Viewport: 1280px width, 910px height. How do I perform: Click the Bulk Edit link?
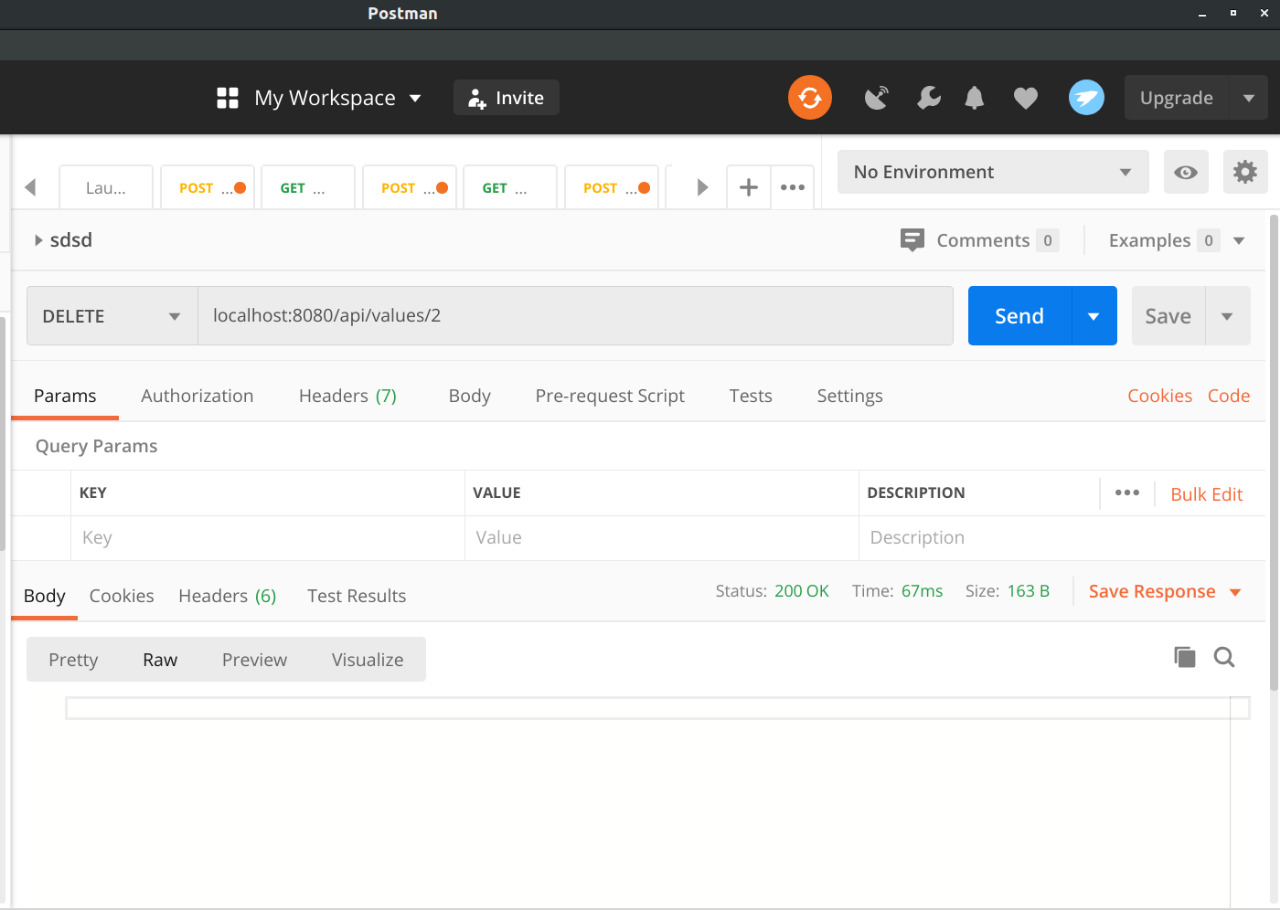pos(1207,494)
